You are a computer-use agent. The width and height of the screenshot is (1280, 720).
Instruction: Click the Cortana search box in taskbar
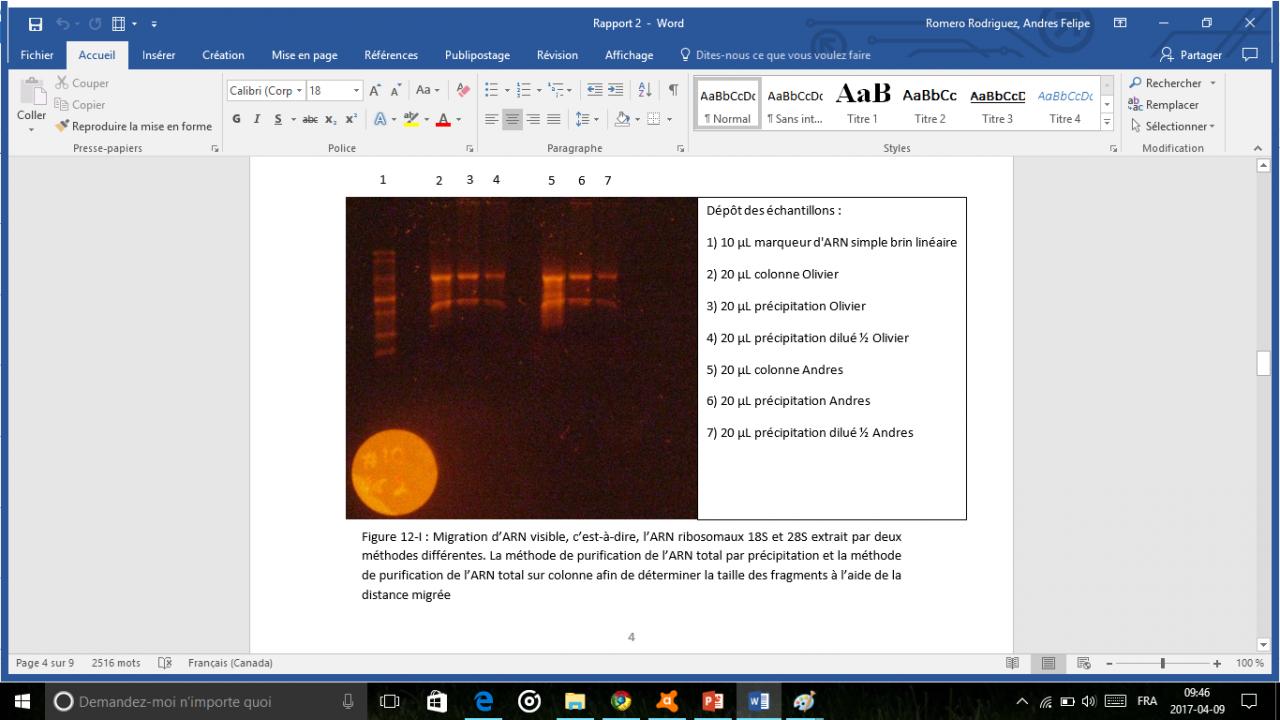203,701
